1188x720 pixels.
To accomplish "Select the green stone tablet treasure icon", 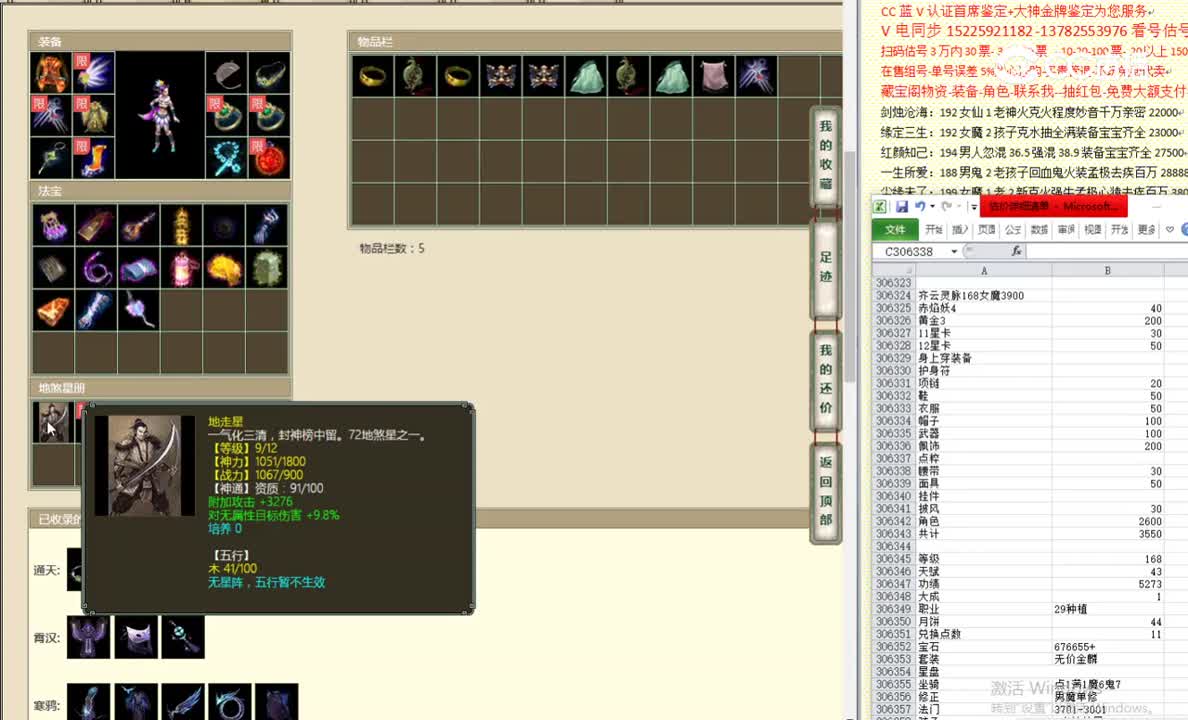I will click(x=267, y=268).
